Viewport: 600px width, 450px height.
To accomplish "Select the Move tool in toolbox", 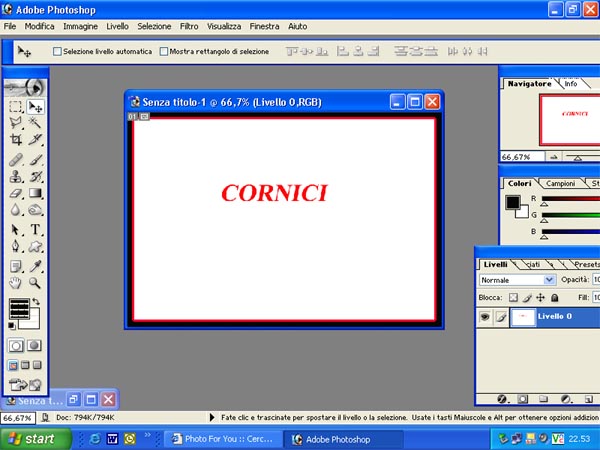I will [x=35, y=107].
